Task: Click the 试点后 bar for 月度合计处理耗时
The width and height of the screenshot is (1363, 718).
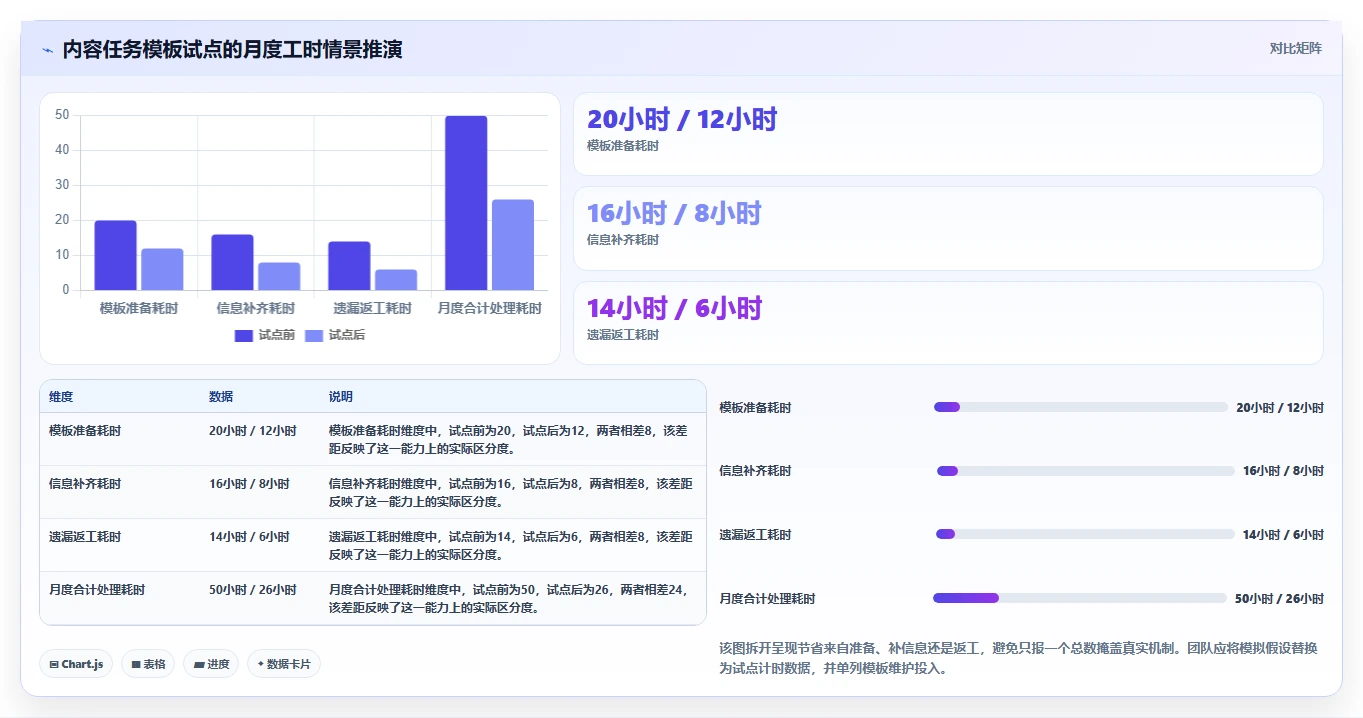Action: coord(513,245)
